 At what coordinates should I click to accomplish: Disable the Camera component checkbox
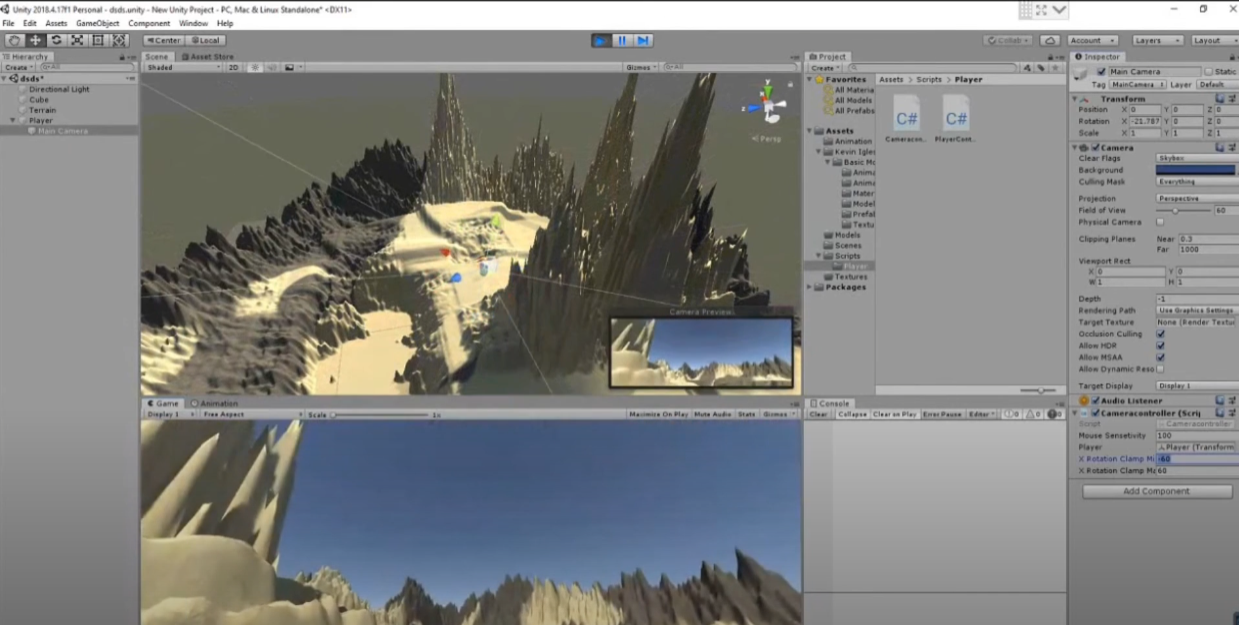click(x=1096, y=148)
